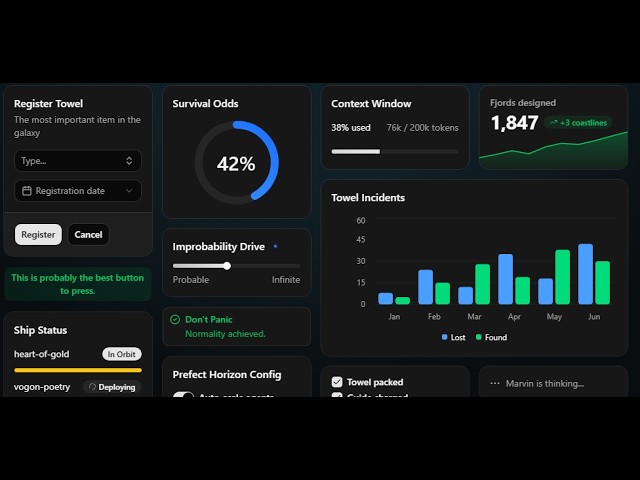The width and height of the screenshot is (640, 480).
Task: Click the blue Jun Lost bar
Action: click(x=585, y=274)
